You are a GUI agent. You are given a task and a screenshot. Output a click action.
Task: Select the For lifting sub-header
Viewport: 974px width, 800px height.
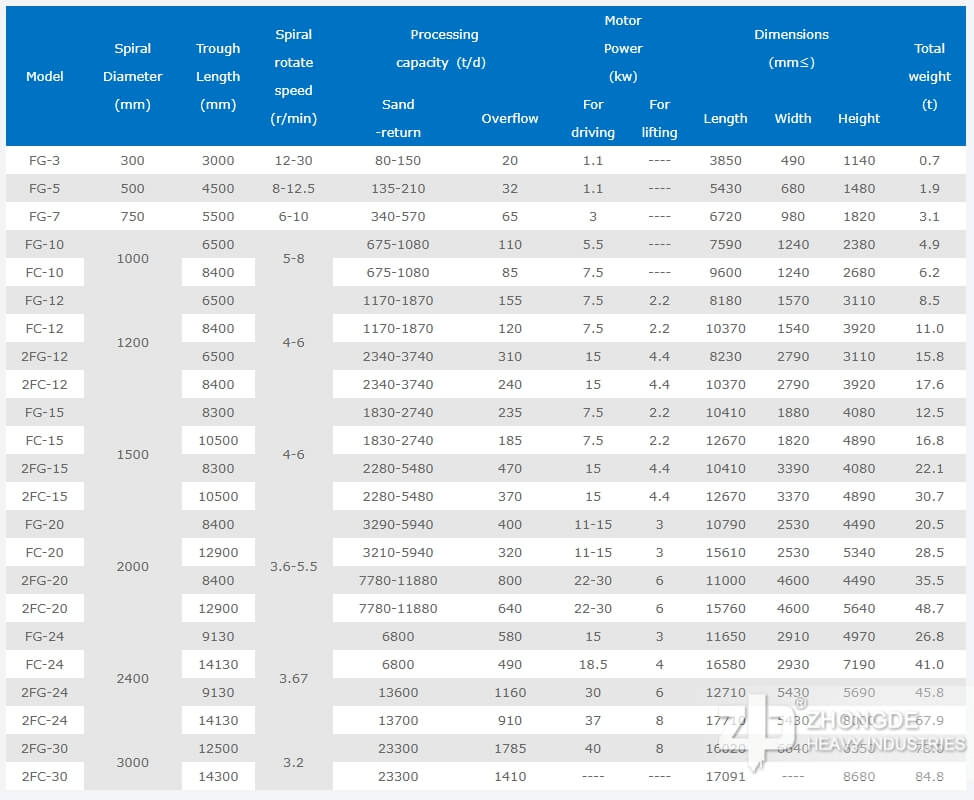(659, 118)
